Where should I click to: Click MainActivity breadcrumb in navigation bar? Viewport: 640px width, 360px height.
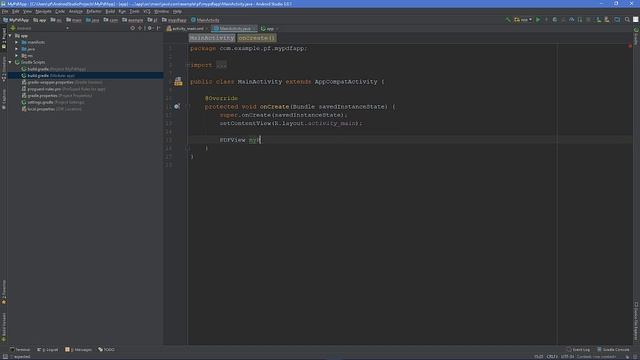pyautogui.click(x=205, y=20)
